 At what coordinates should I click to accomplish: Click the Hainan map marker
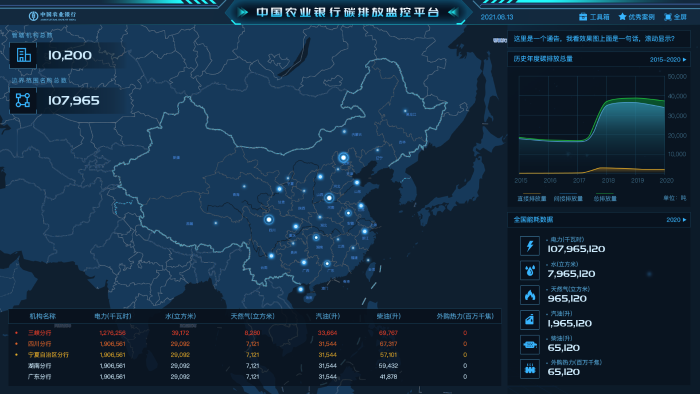(x=300, y=289)
